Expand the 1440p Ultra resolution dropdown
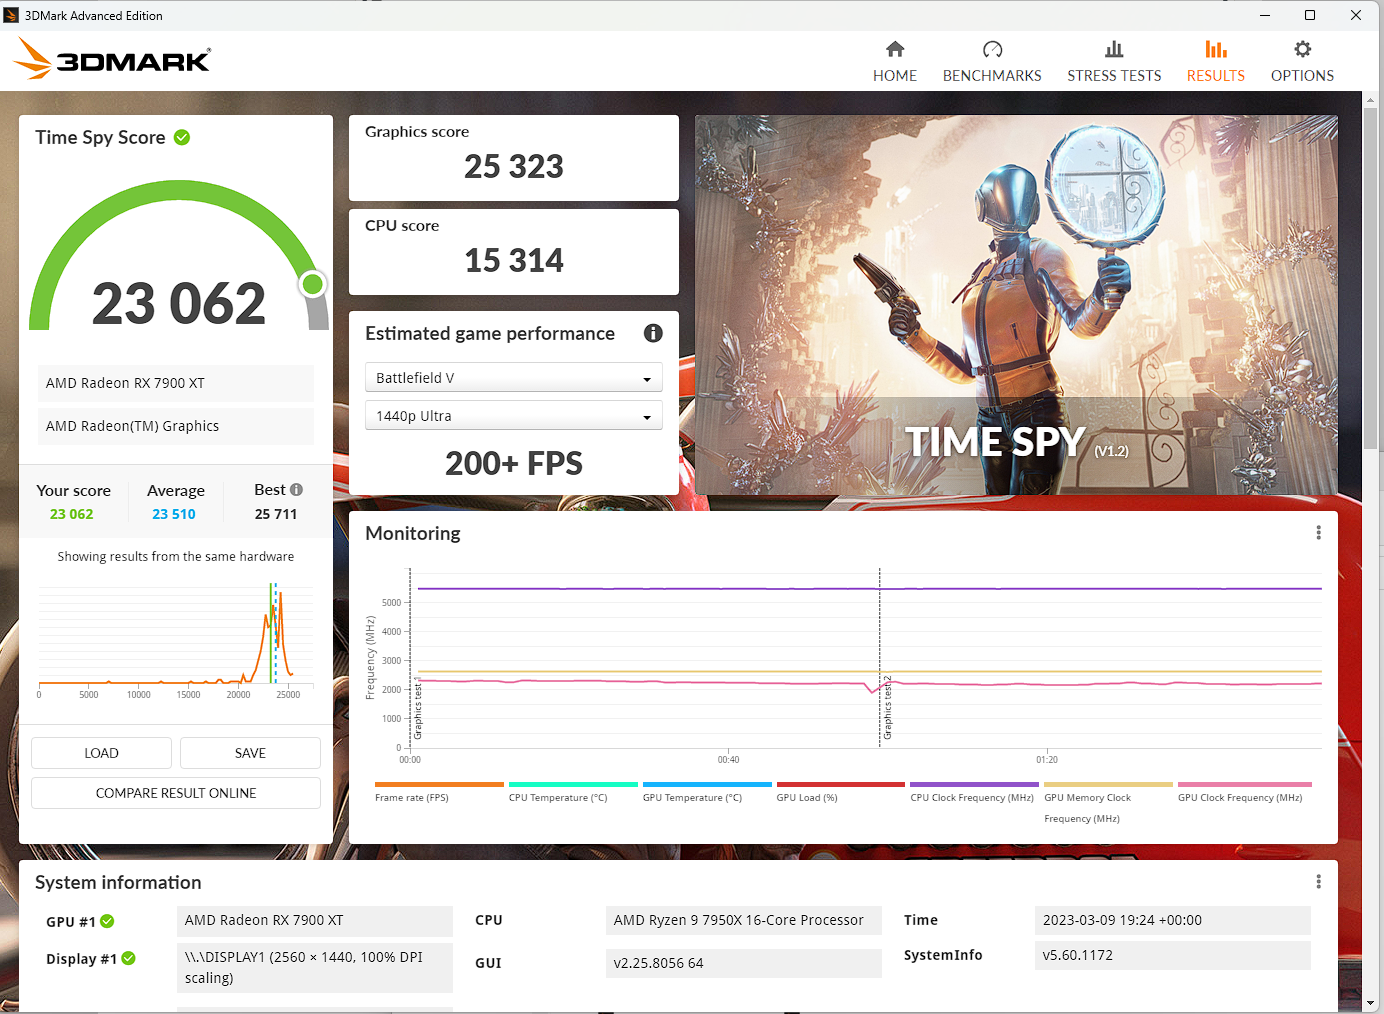The image size is (1384, 1014). [x=513, y=416]
